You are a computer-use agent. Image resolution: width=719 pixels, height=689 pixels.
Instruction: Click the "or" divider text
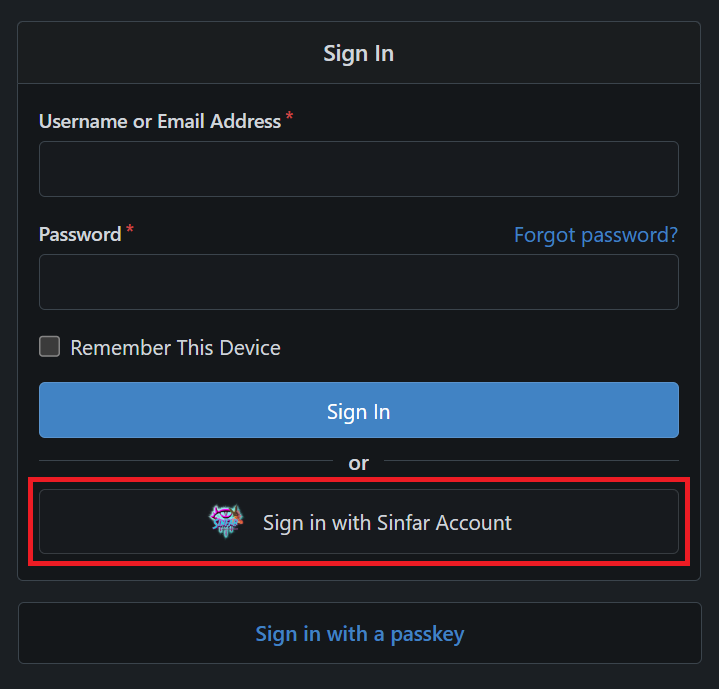(x=359, y=463)
